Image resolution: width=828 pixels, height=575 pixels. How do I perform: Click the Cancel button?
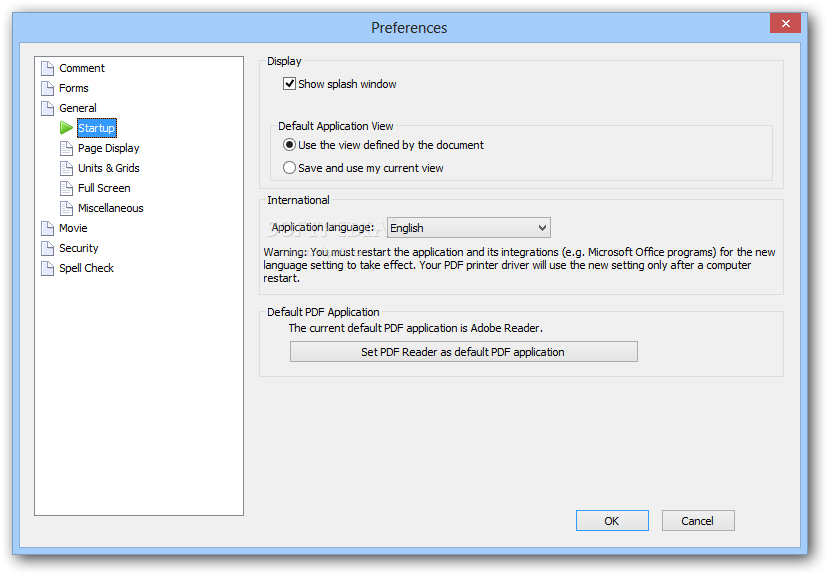pyautogui.click(x=698, y=521)
